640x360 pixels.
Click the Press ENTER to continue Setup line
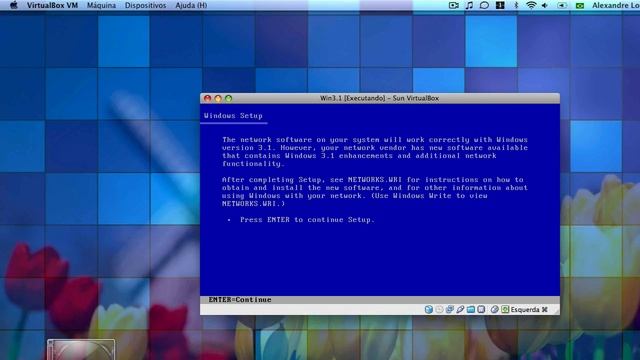307,220
